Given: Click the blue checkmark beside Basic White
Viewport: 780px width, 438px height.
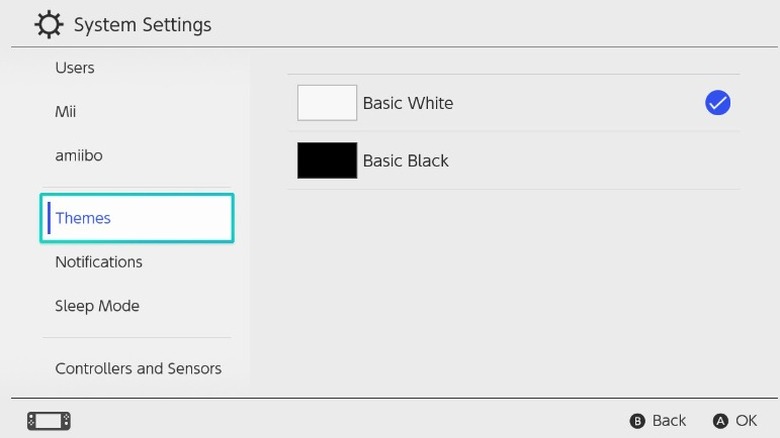Looking at the screenshot, I should (x=717, y=102).
